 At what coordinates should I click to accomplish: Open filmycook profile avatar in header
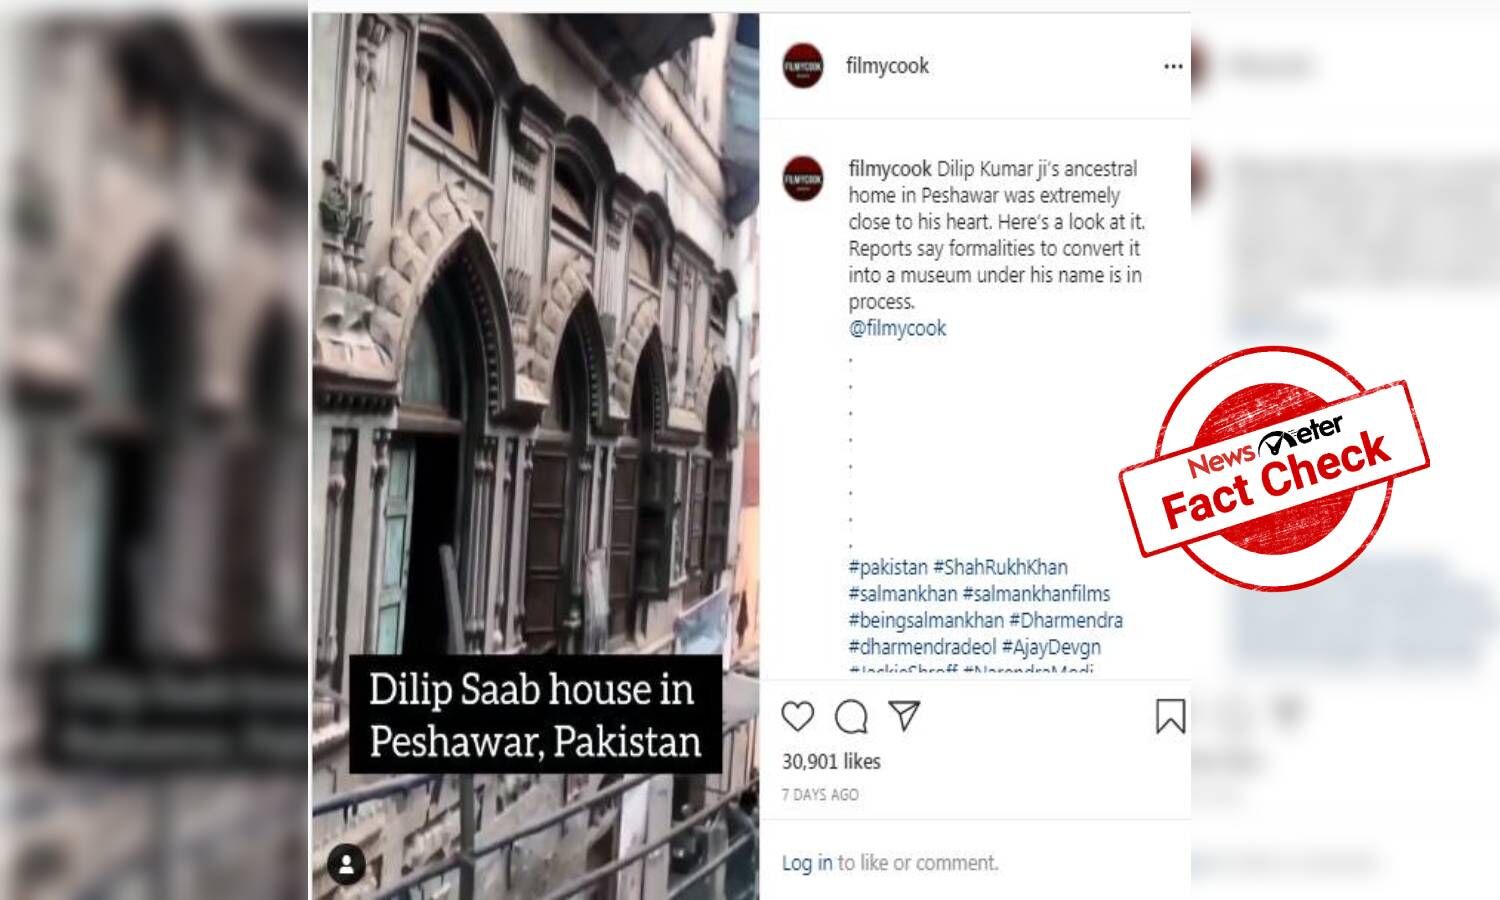point(803,66)
